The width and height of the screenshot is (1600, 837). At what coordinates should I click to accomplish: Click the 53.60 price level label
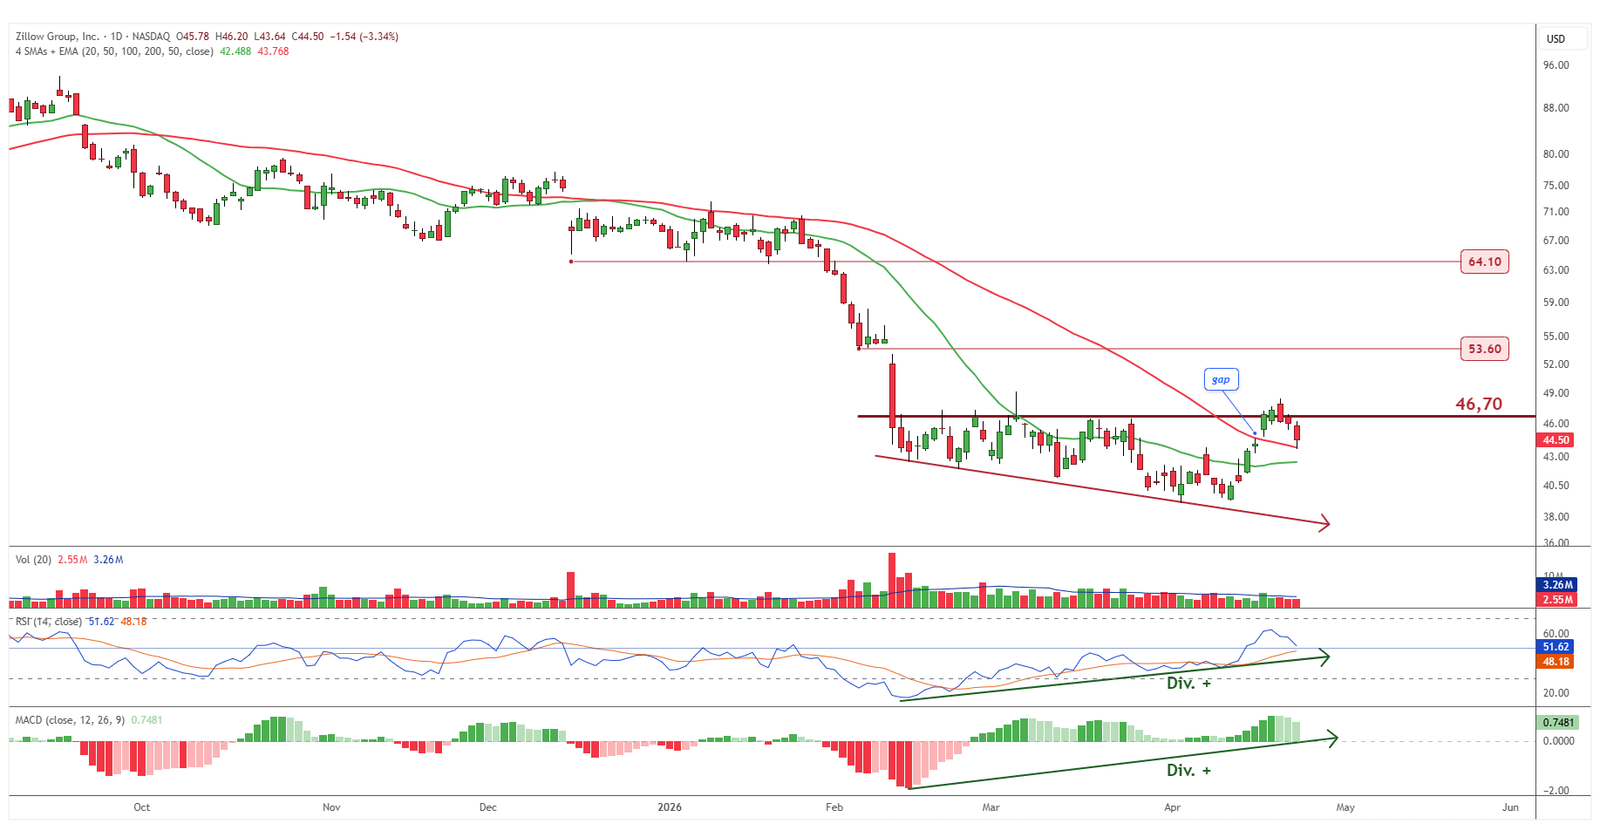click(x=1484, y=349)
